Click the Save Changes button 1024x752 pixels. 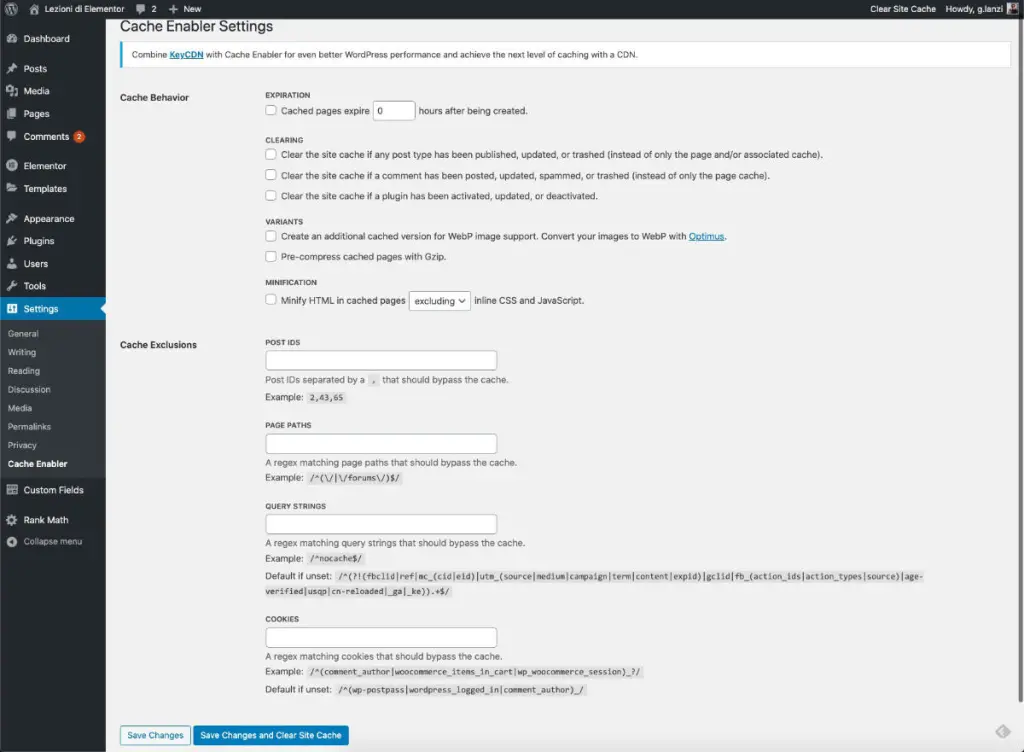point(155,735)
